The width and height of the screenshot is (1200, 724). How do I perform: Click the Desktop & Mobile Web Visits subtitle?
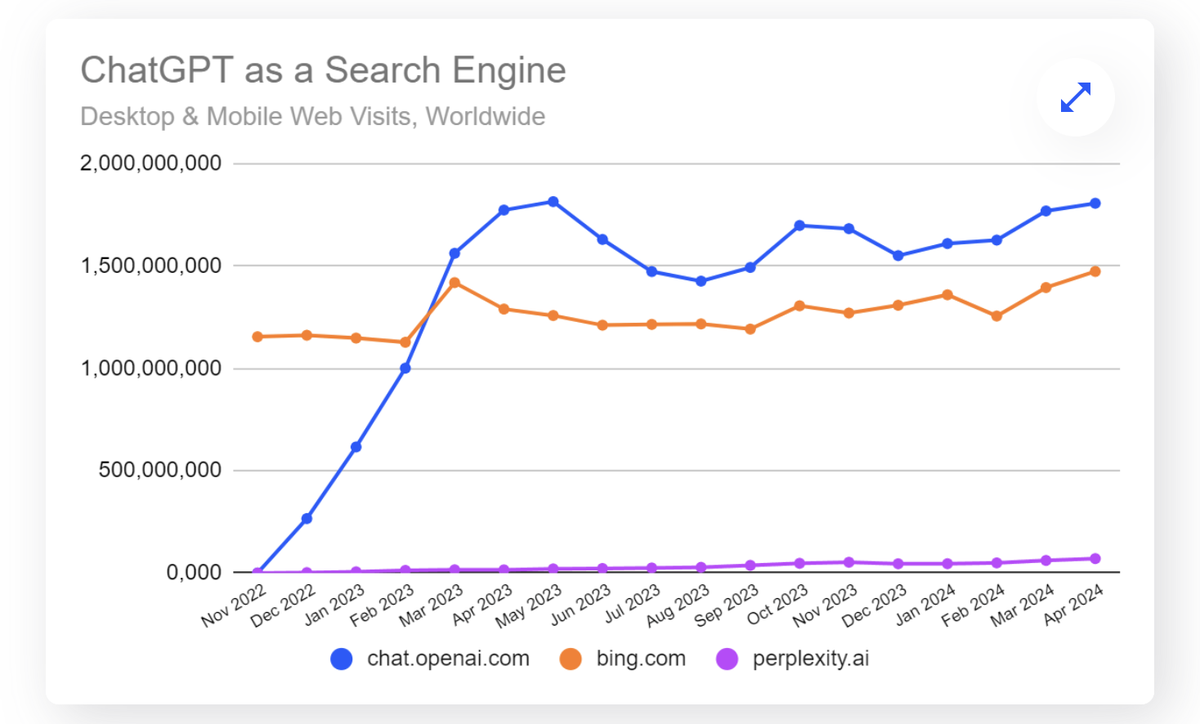click(x=312, y=116)
